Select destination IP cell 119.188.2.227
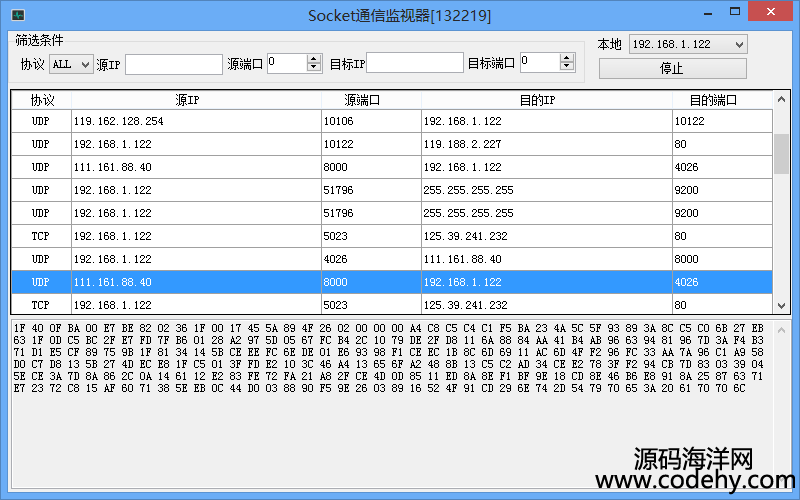 pos(547,144)
